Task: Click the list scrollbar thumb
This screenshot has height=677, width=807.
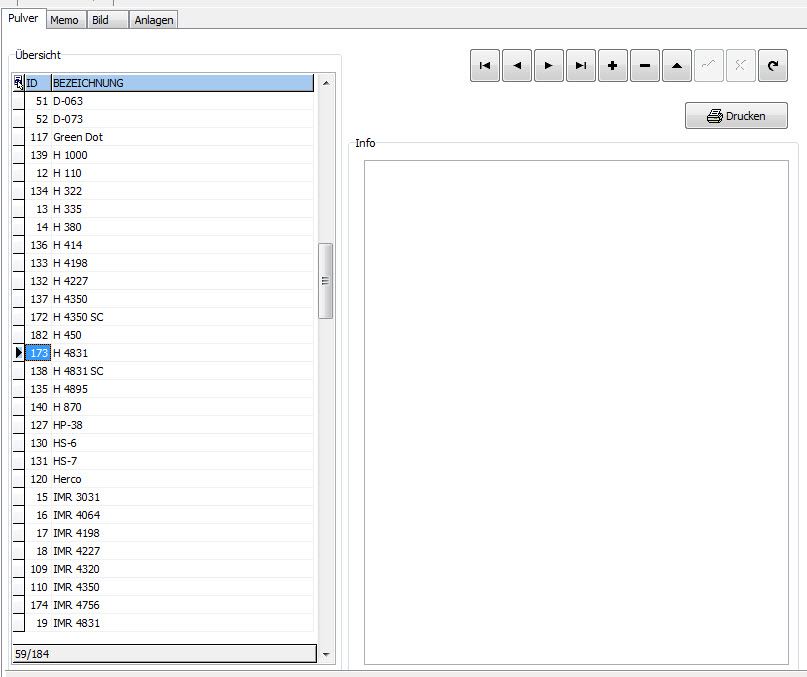Action: (325, 281)
